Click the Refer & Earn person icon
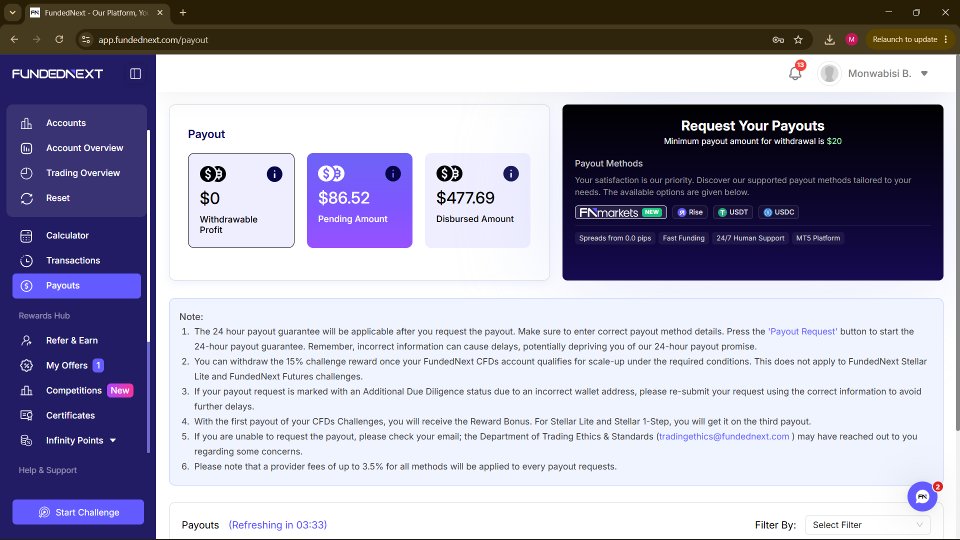 point(26,340)
